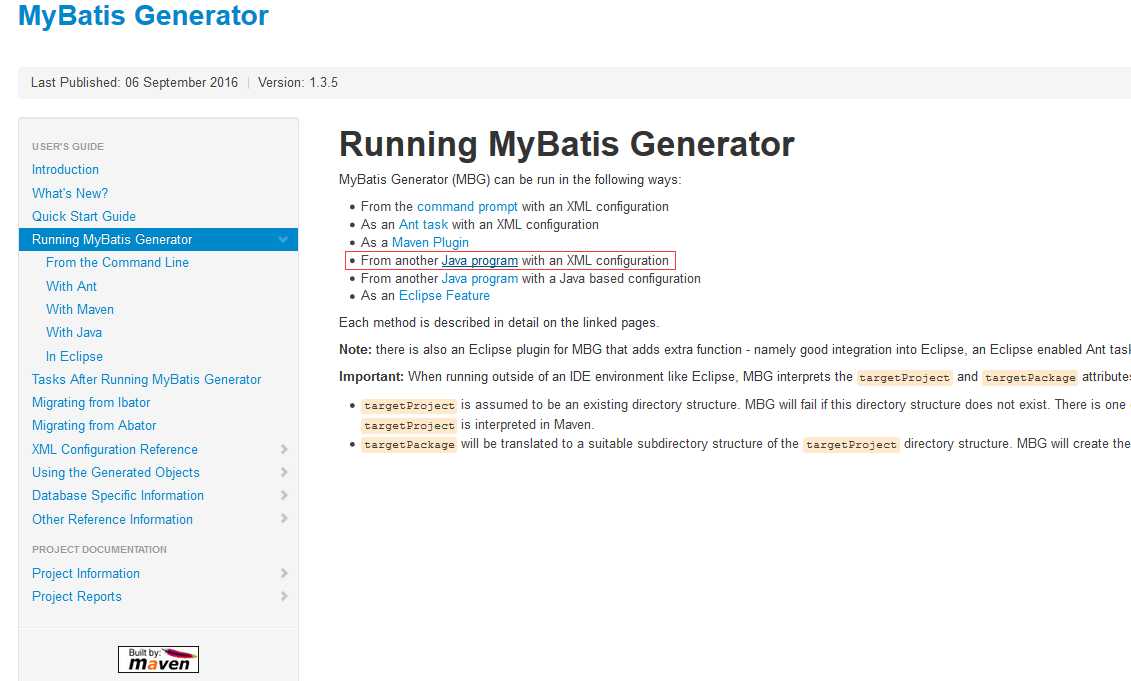Open Tasks After Running MyBatis Generator
The height and width of the screenshot is (681, 1131).
click(x=146, y=379)
